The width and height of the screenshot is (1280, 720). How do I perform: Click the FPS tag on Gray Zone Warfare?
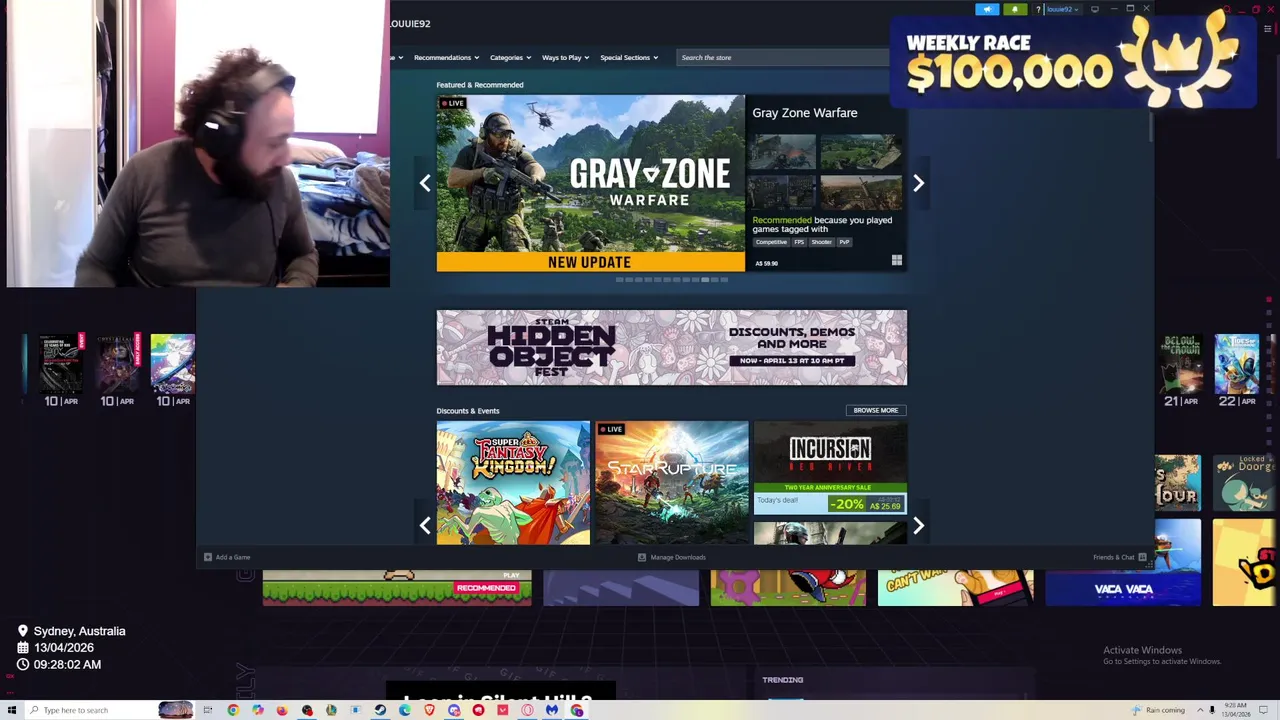click(799, 242)
